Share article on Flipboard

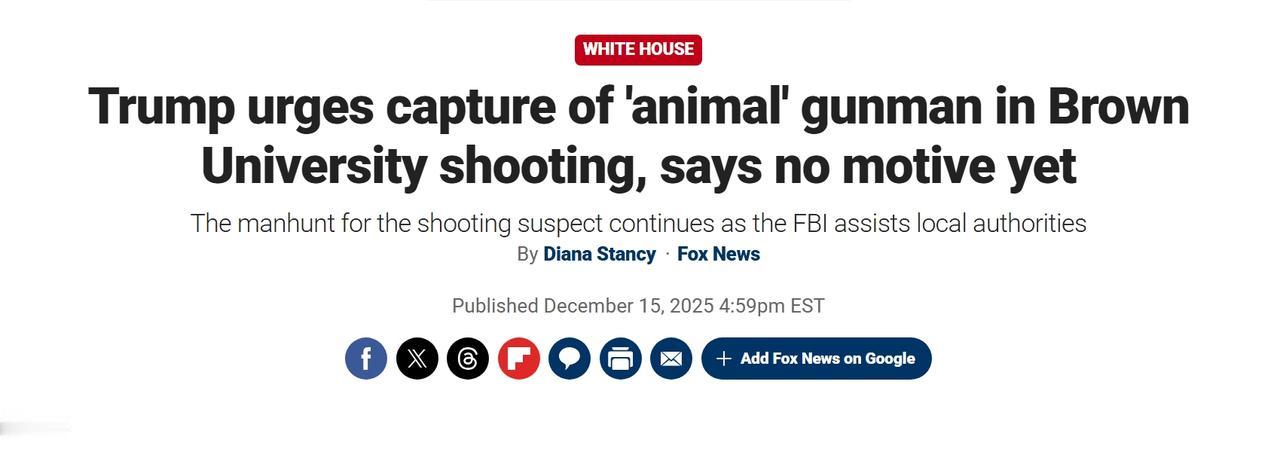(519, 358)
